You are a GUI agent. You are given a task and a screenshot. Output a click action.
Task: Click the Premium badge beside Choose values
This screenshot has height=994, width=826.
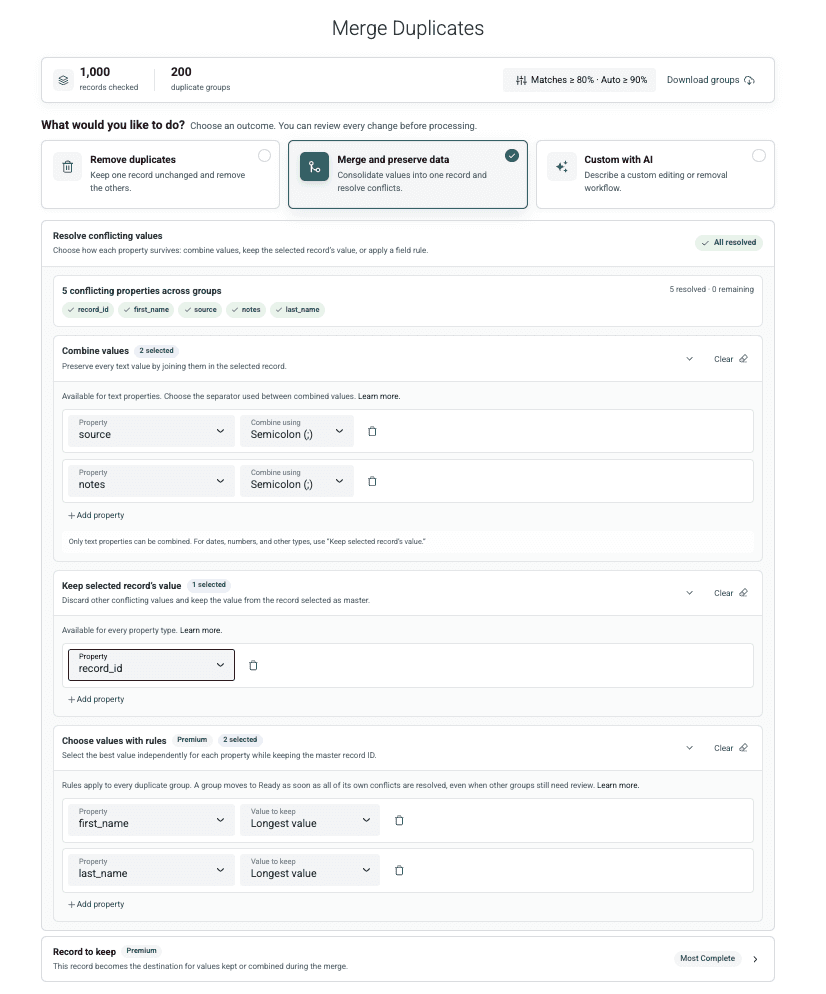coord(192,740)
